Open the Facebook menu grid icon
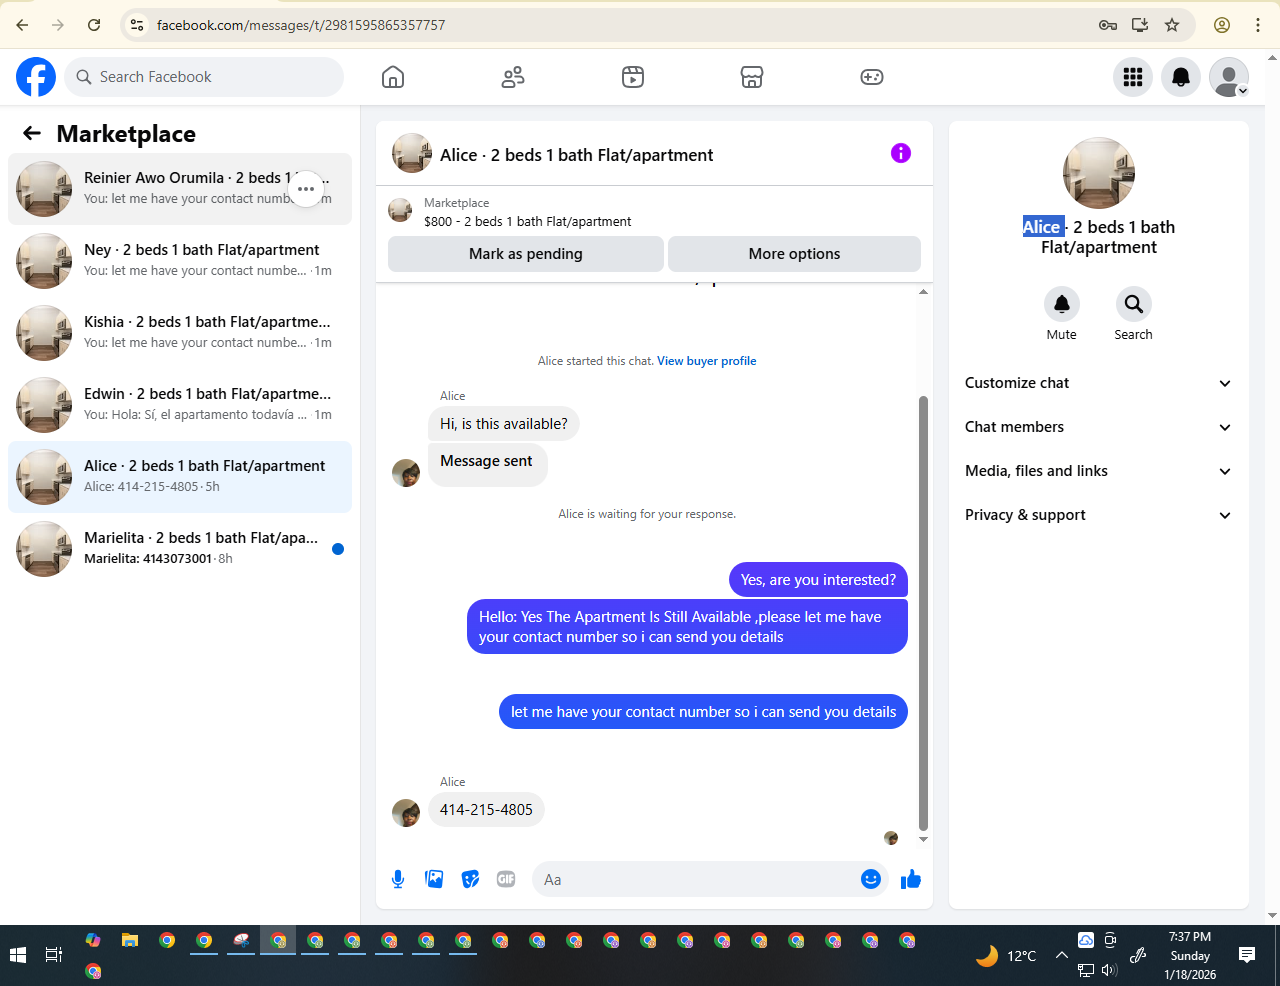The image size is (1280, 986). click(x=1133, y=77)
